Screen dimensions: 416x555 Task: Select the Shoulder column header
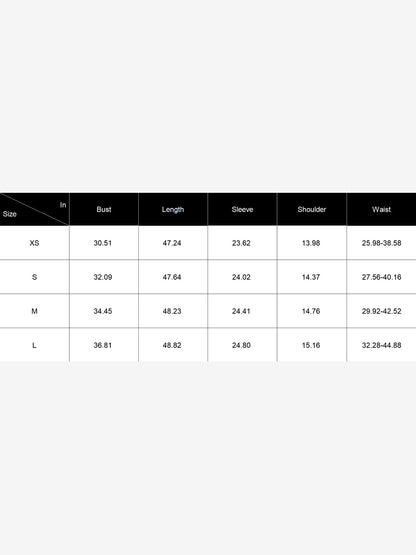pos(312,209)
